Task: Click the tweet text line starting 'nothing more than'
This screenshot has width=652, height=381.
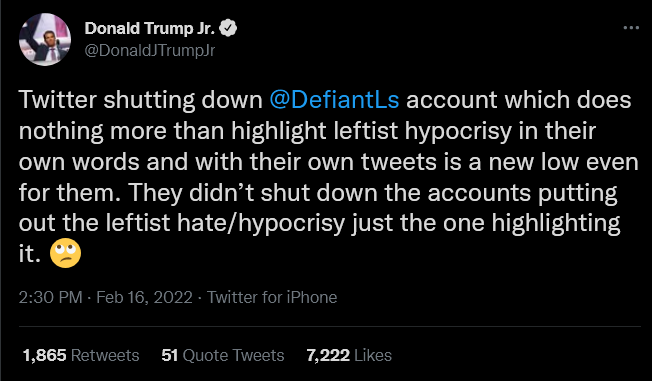Action: tap(308, 131)
